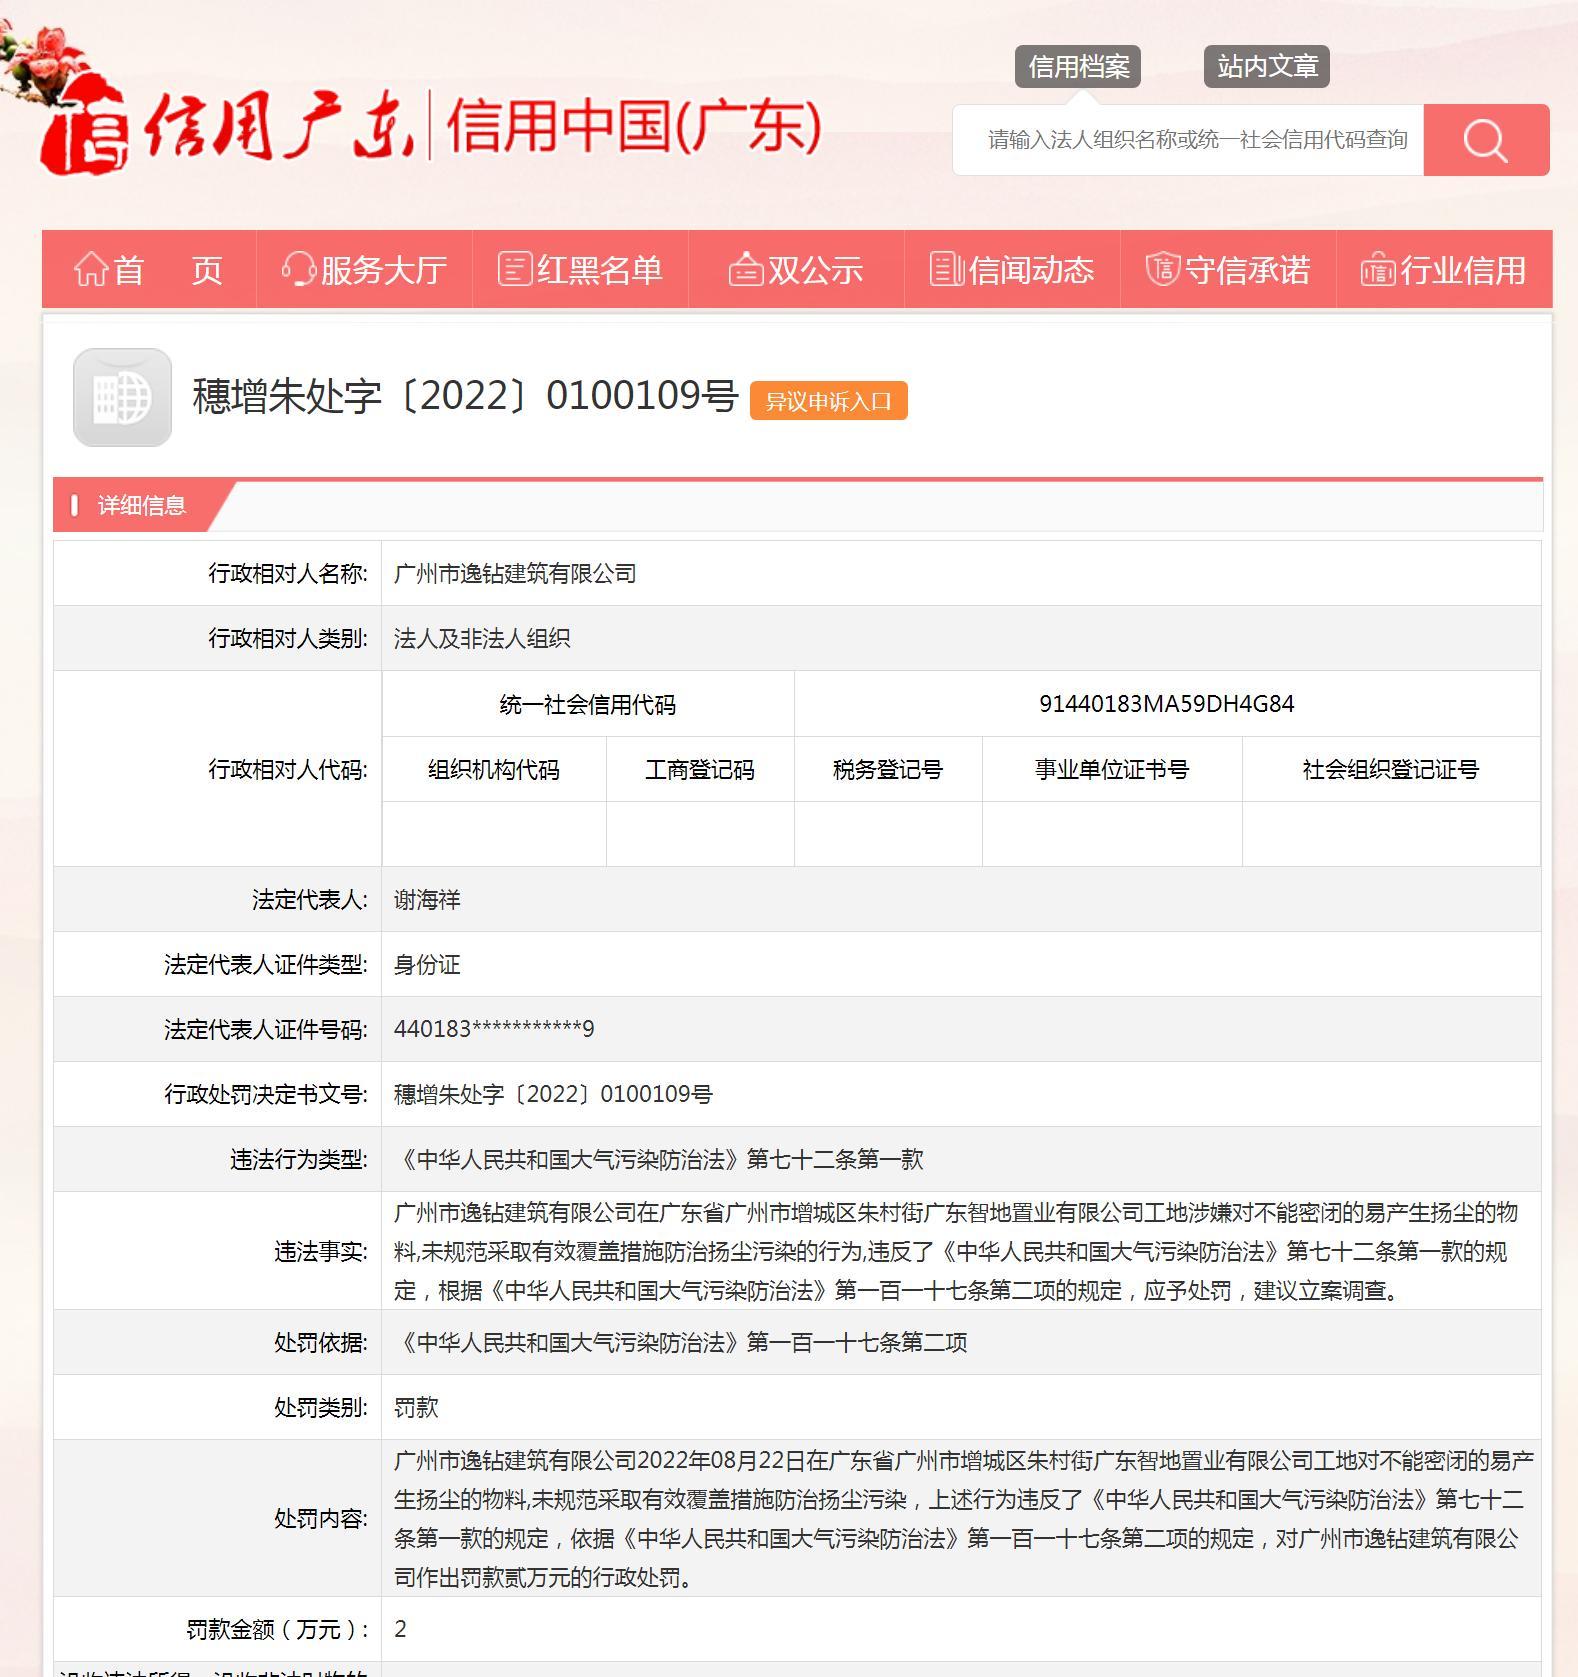Click the credit code 91440183MA59DH4G84
This screenshot has height=1677, width=1578.
coord(1167,704)
